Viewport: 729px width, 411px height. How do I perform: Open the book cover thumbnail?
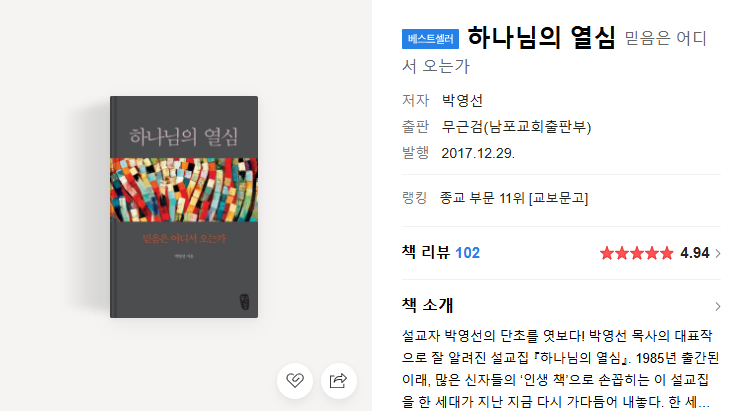click(184, 207)
